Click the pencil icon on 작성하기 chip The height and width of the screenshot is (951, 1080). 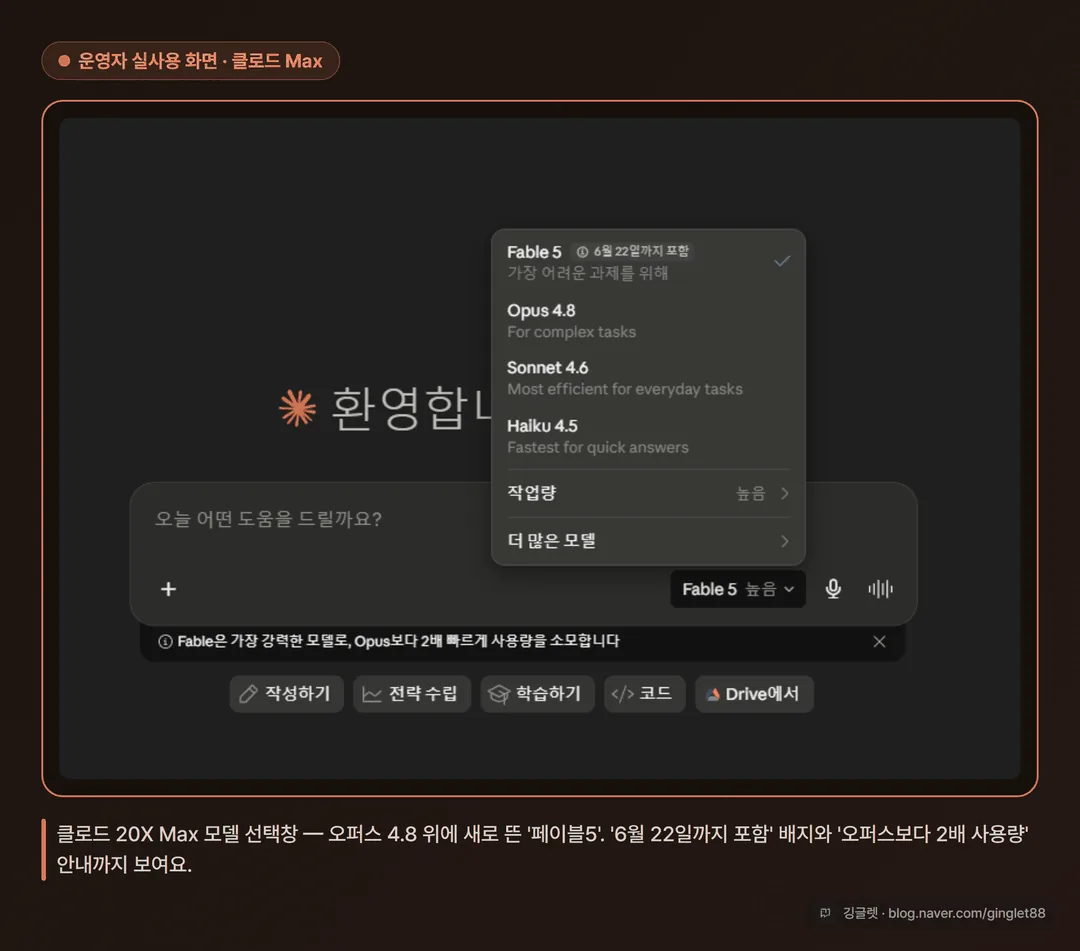(248, 693)
